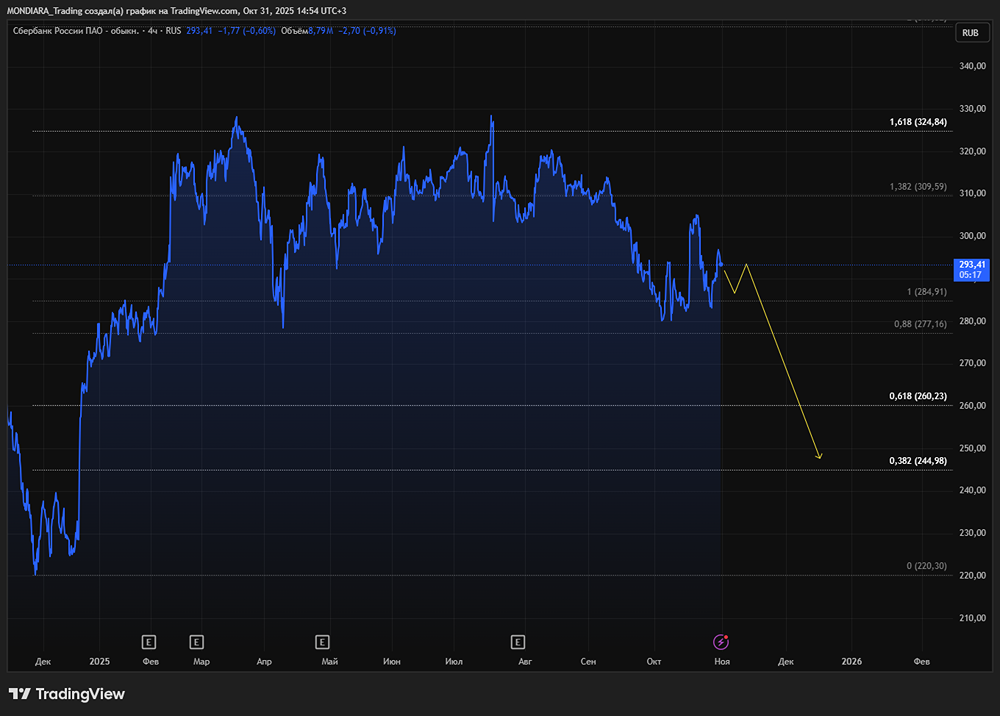The width and height of the screenshot is (1000, 716).
Task: Select the earnings E marker above Авг
Action: pyautogui.click(x=517, y=641)
